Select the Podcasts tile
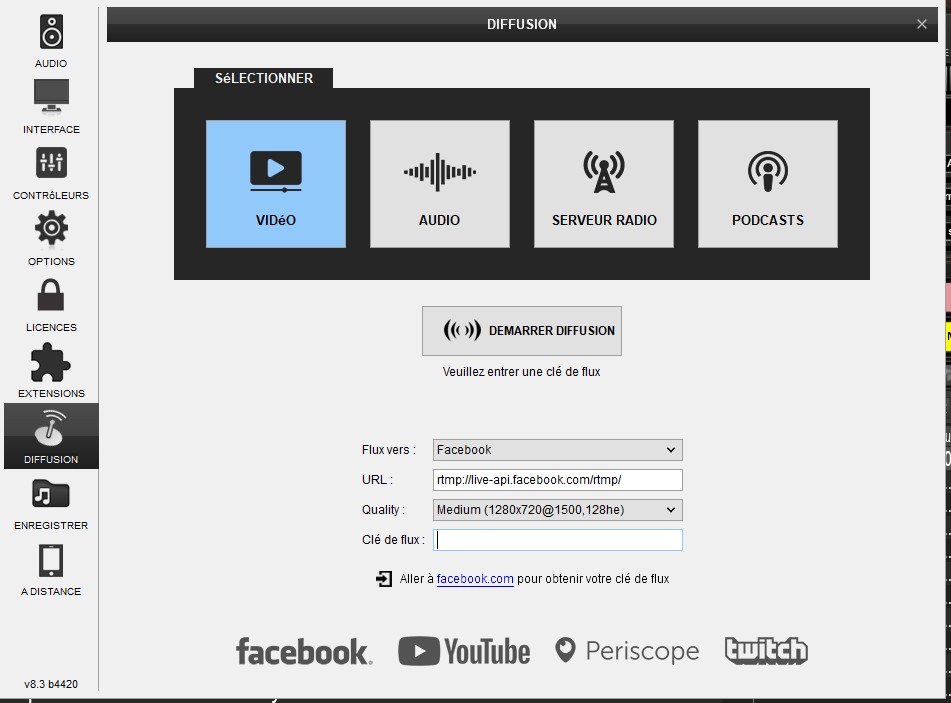Viewport: 951px width, 703px height. (x=768, y=184)
